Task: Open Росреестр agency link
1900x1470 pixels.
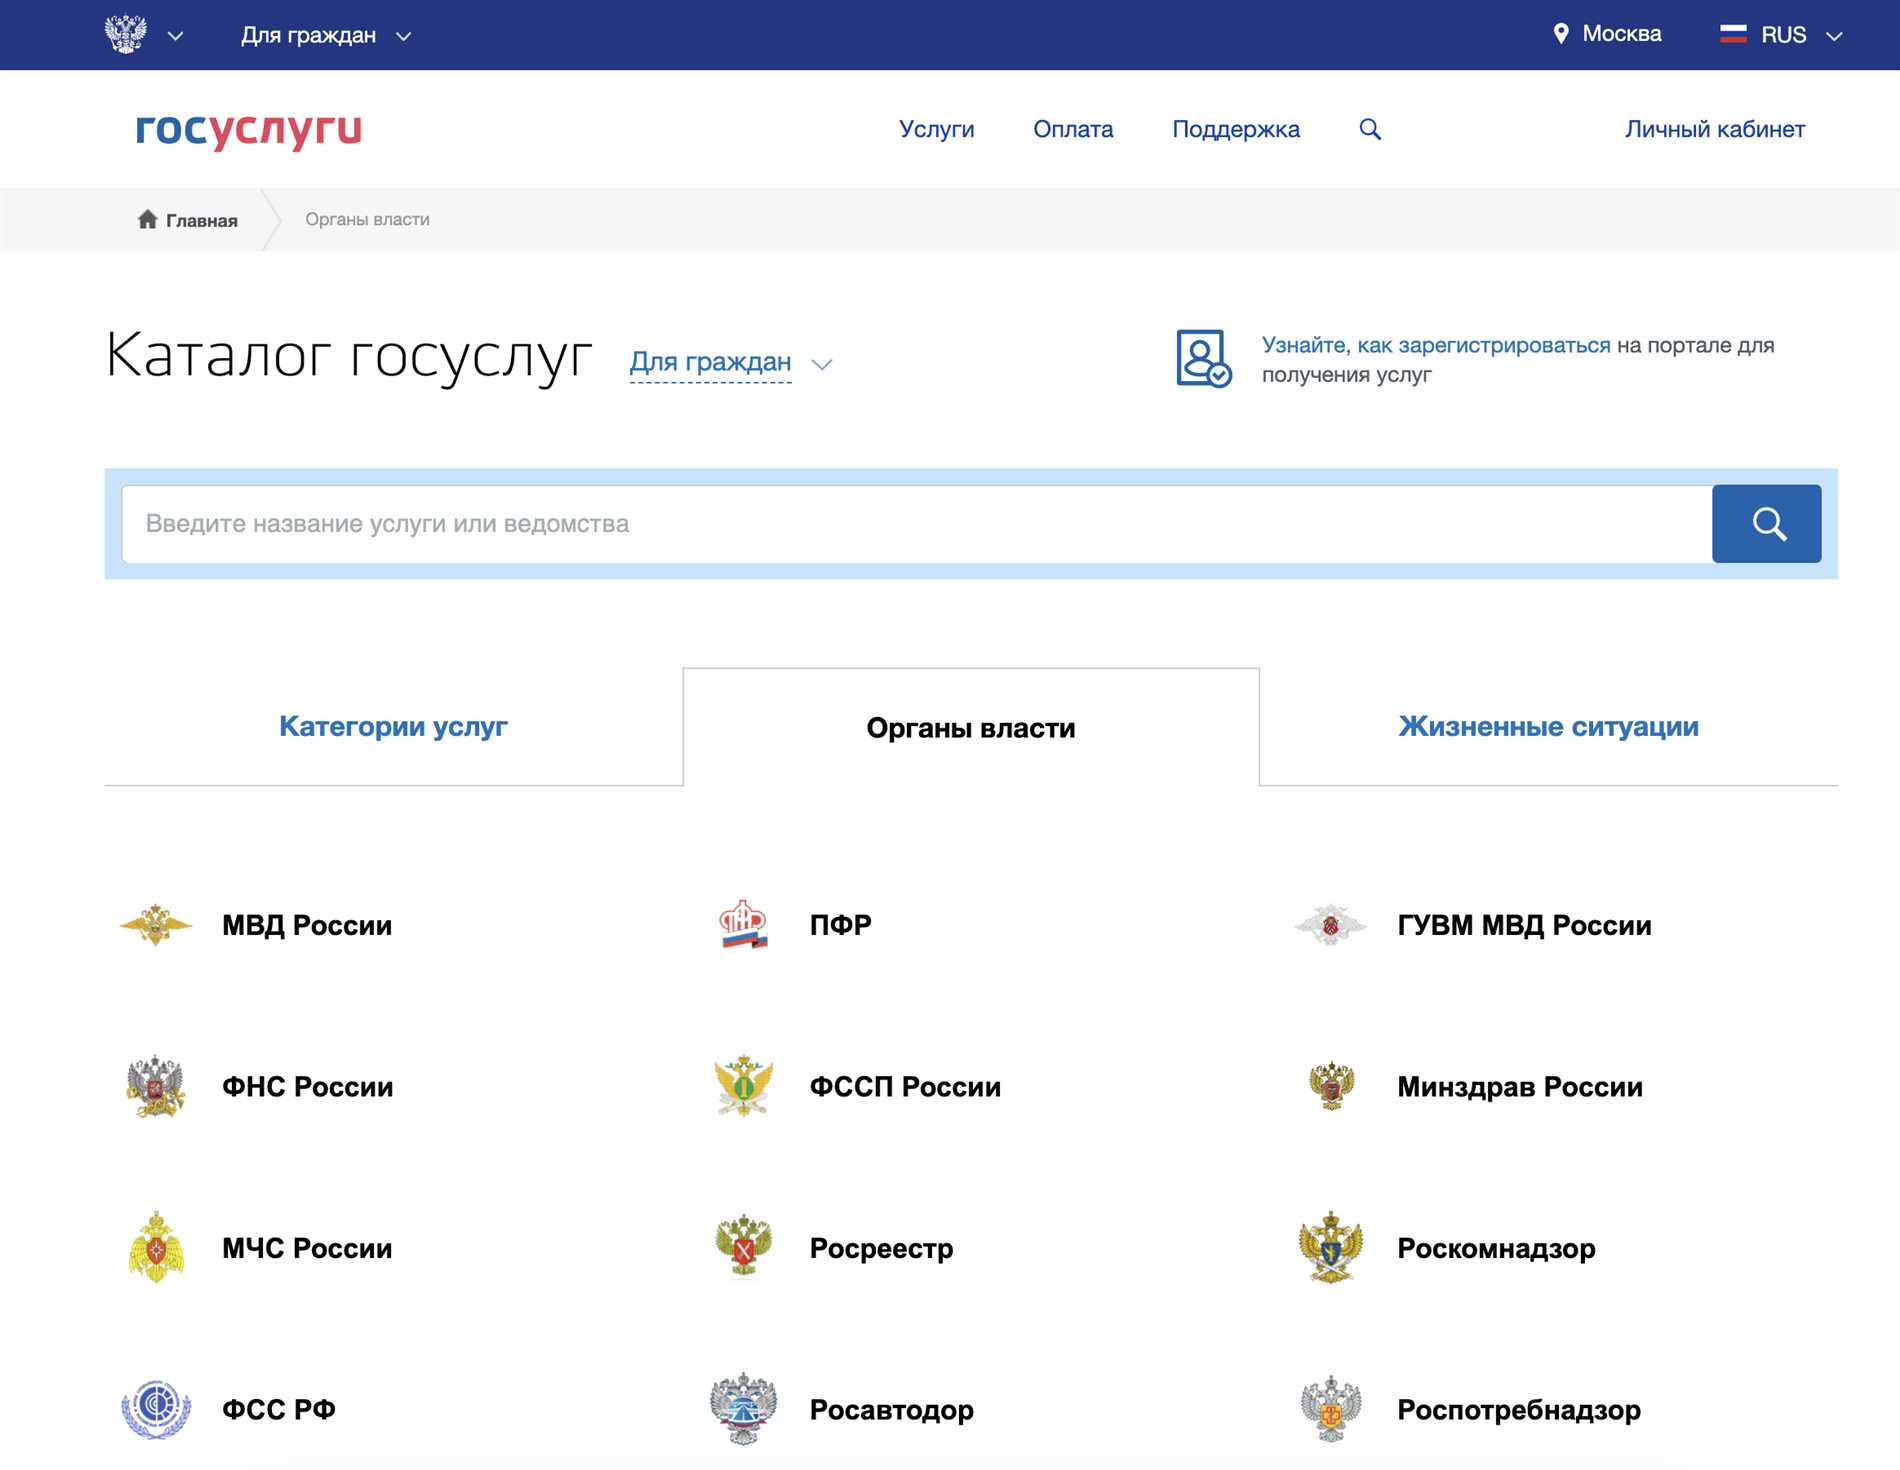Action: 881,1248
